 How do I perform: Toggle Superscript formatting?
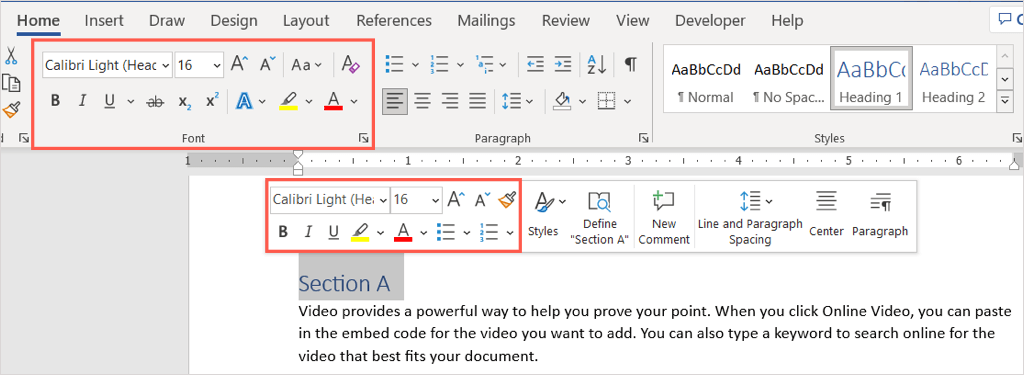coord(212,101)
